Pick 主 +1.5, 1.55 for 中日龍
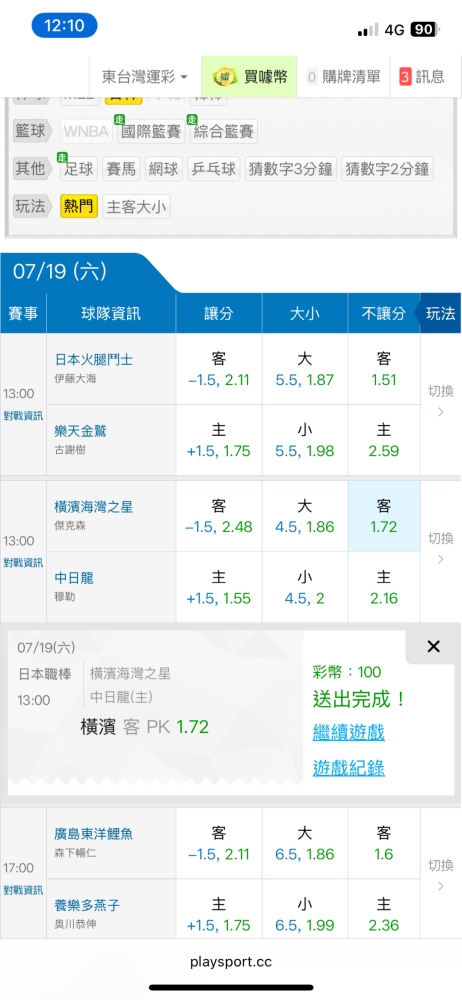The height and width of the screenshot is (1000, 462). click(x=219, y=587)
